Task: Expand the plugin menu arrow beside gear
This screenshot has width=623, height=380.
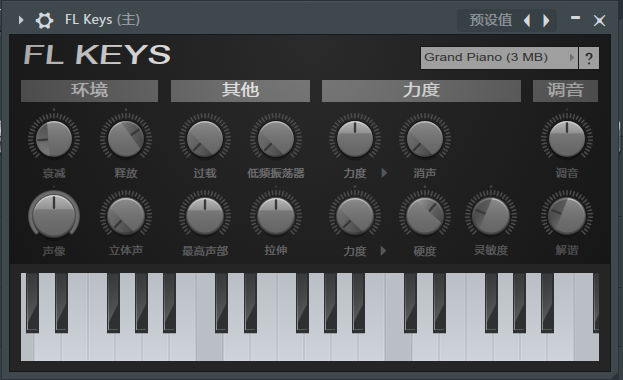Action: (x=21, y=20)
